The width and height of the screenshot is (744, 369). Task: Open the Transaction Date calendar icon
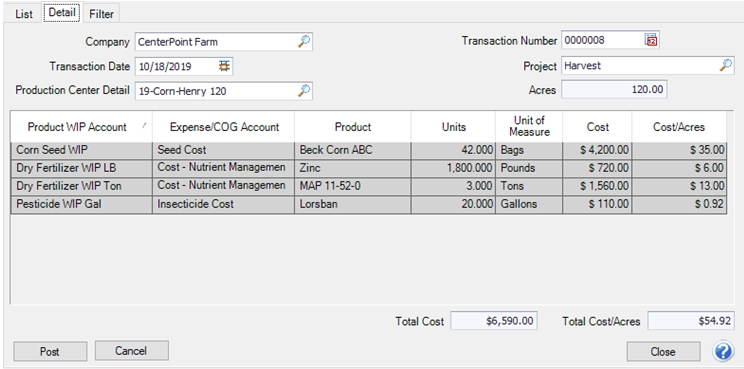224,66
